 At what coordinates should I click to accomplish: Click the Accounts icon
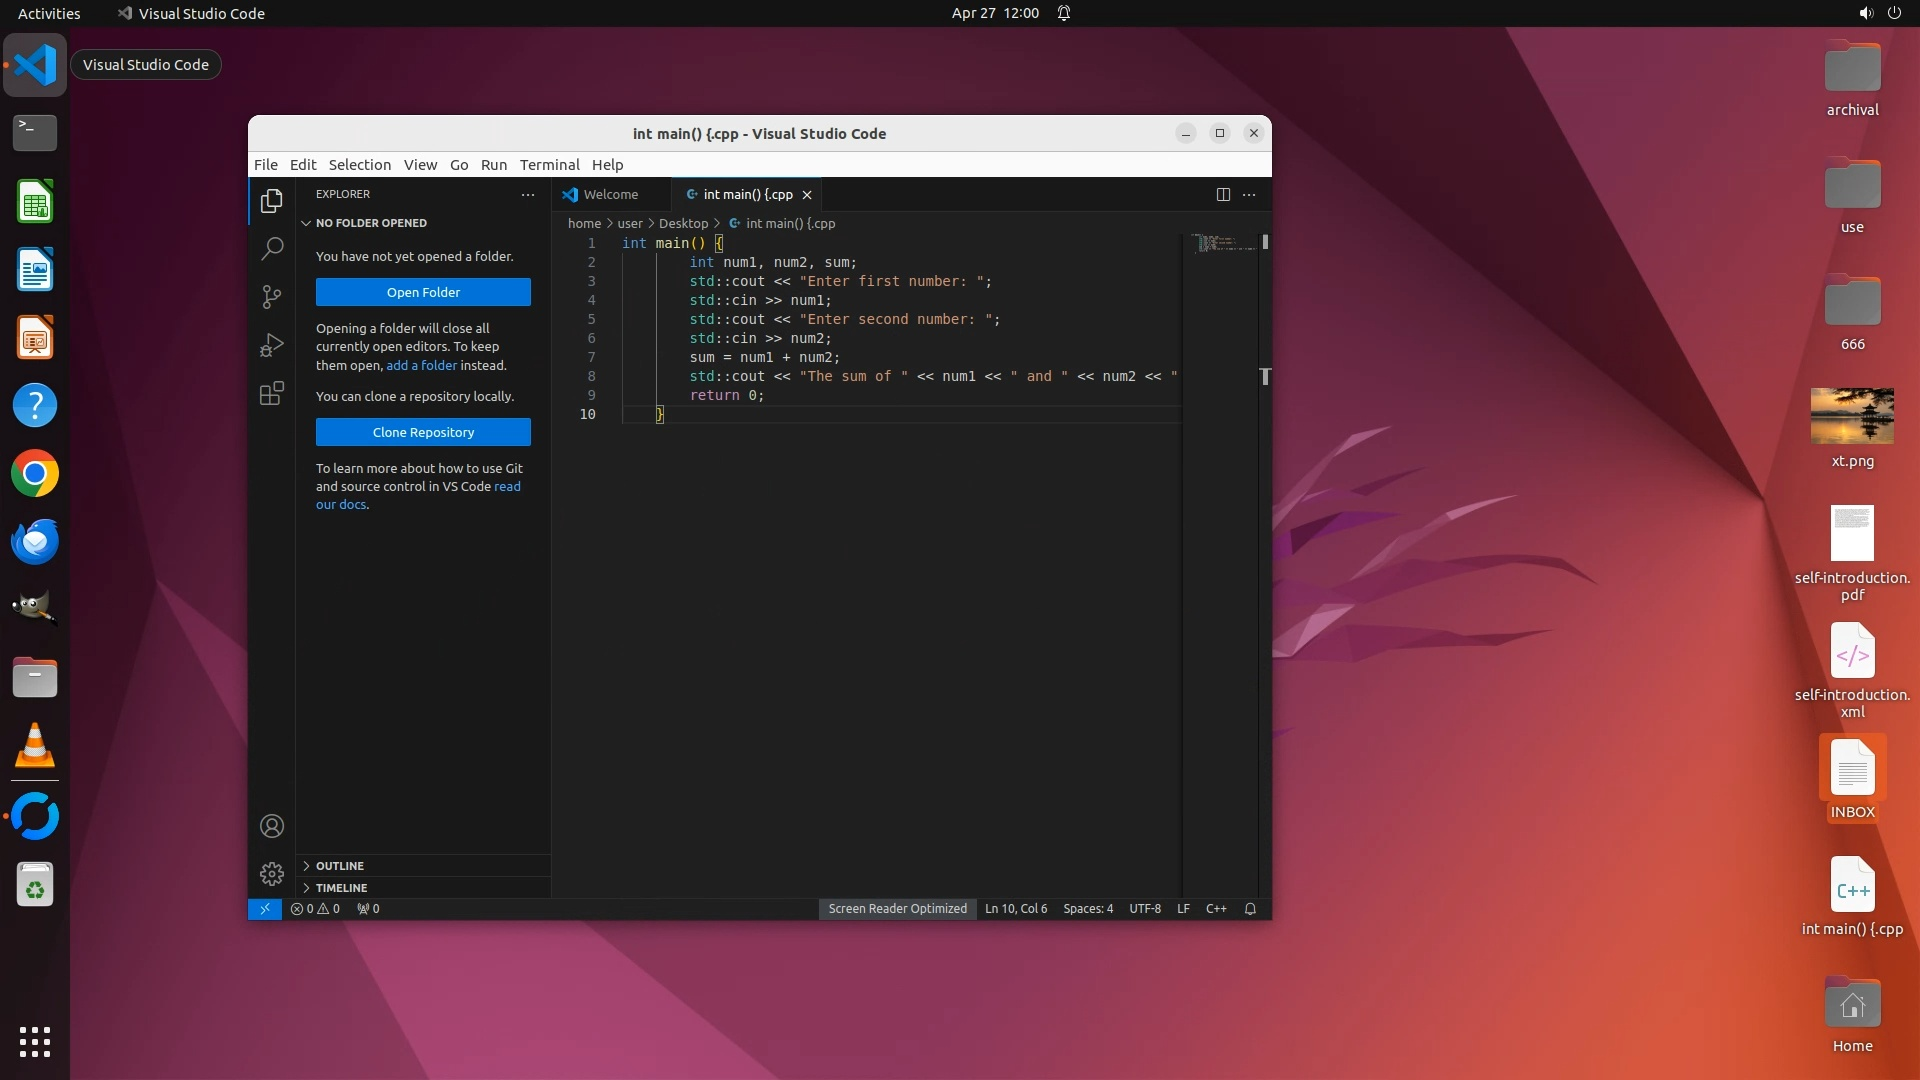271,826
